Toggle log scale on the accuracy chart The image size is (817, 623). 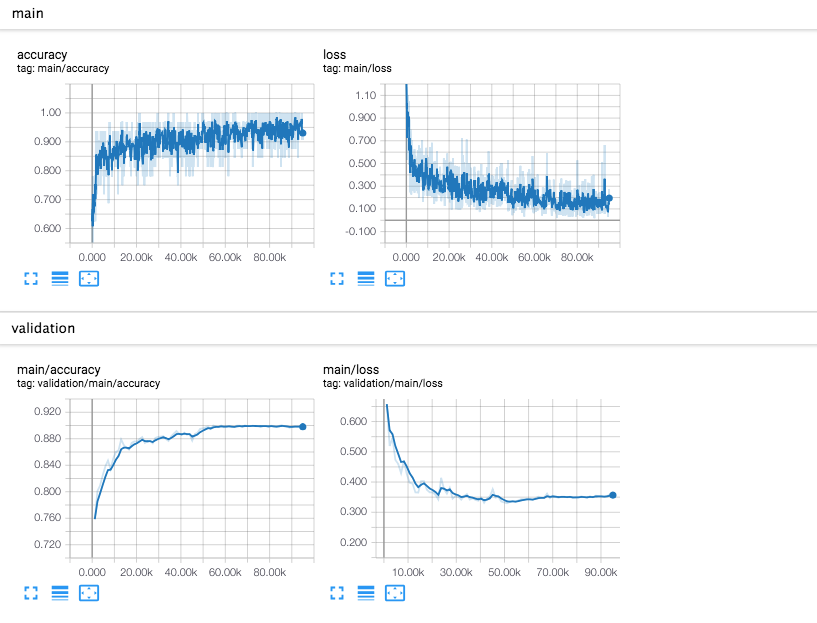click(59, 278)
